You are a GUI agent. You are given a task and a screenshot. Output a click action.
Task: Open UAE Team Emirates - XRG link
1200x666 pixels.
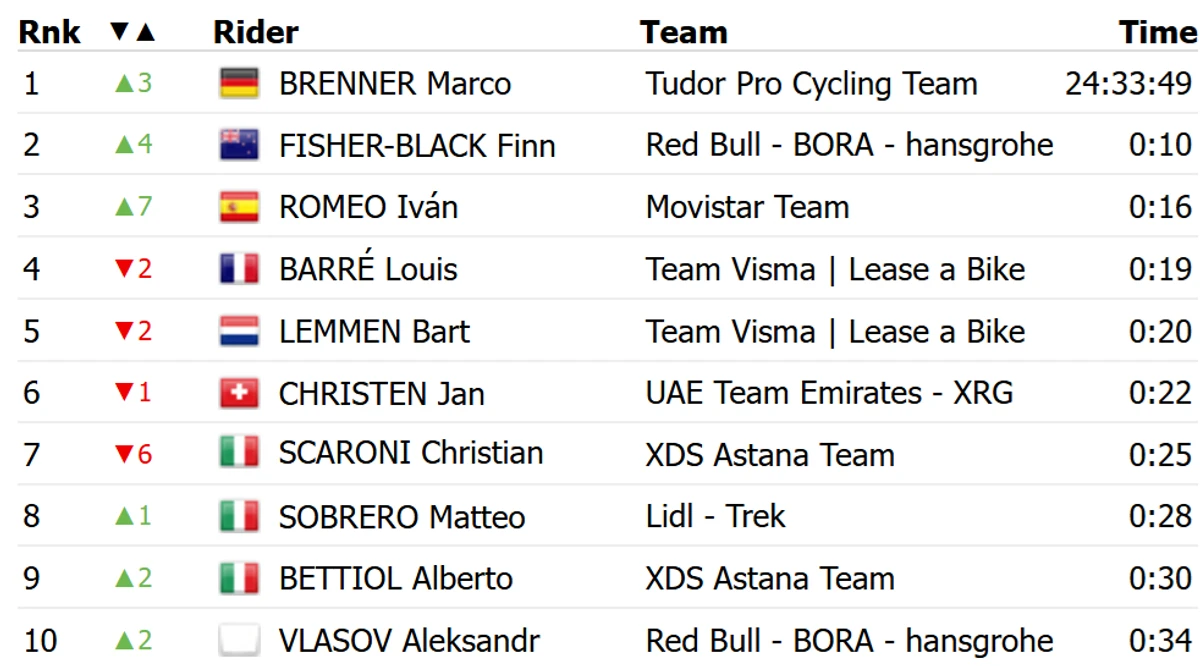coord(830,393)
